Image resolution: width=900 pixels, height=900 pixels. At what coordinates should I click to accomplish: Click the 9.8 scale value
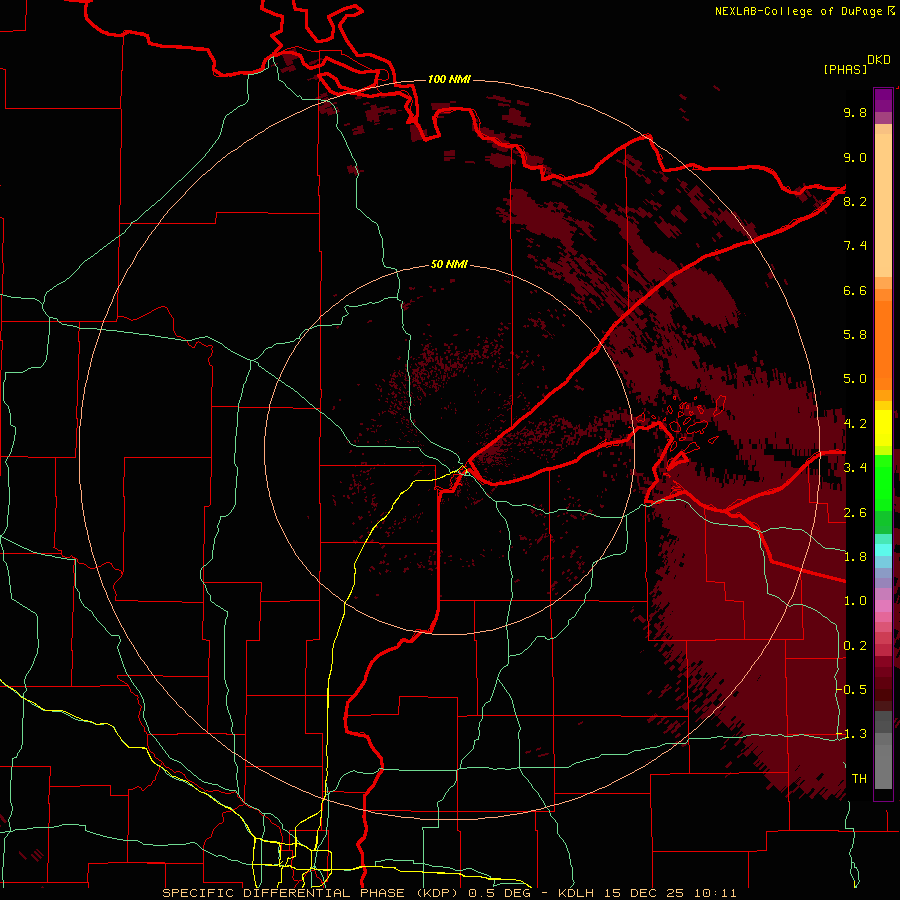[855, 112]
